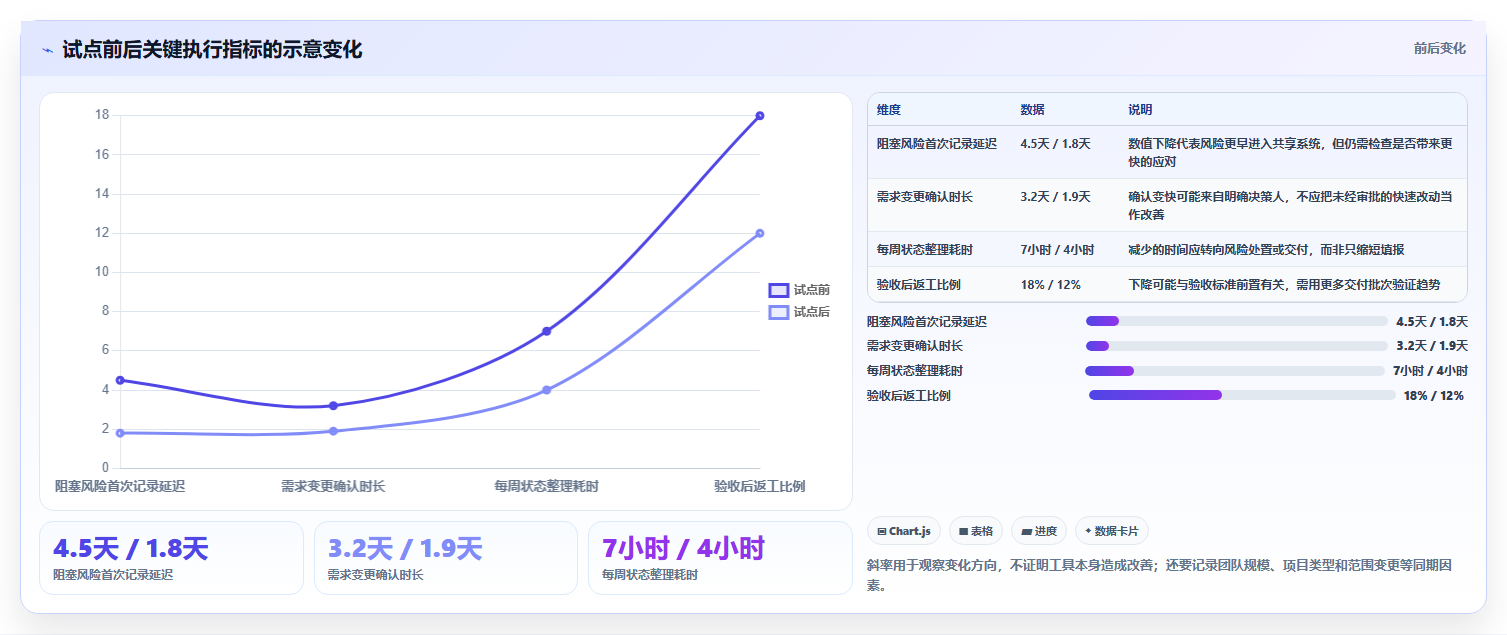The width and height of the screenshot is (1507, 635).
Task: Click the 数据 column header
Action: click(x=1033, y=110)
